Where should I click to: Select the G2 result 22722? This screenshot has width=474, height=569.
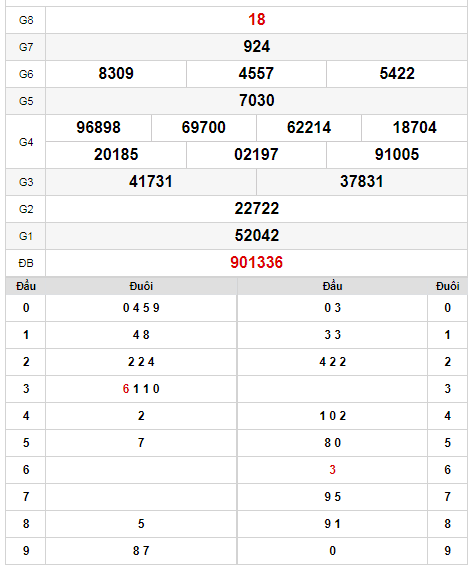tap(257, 209)
